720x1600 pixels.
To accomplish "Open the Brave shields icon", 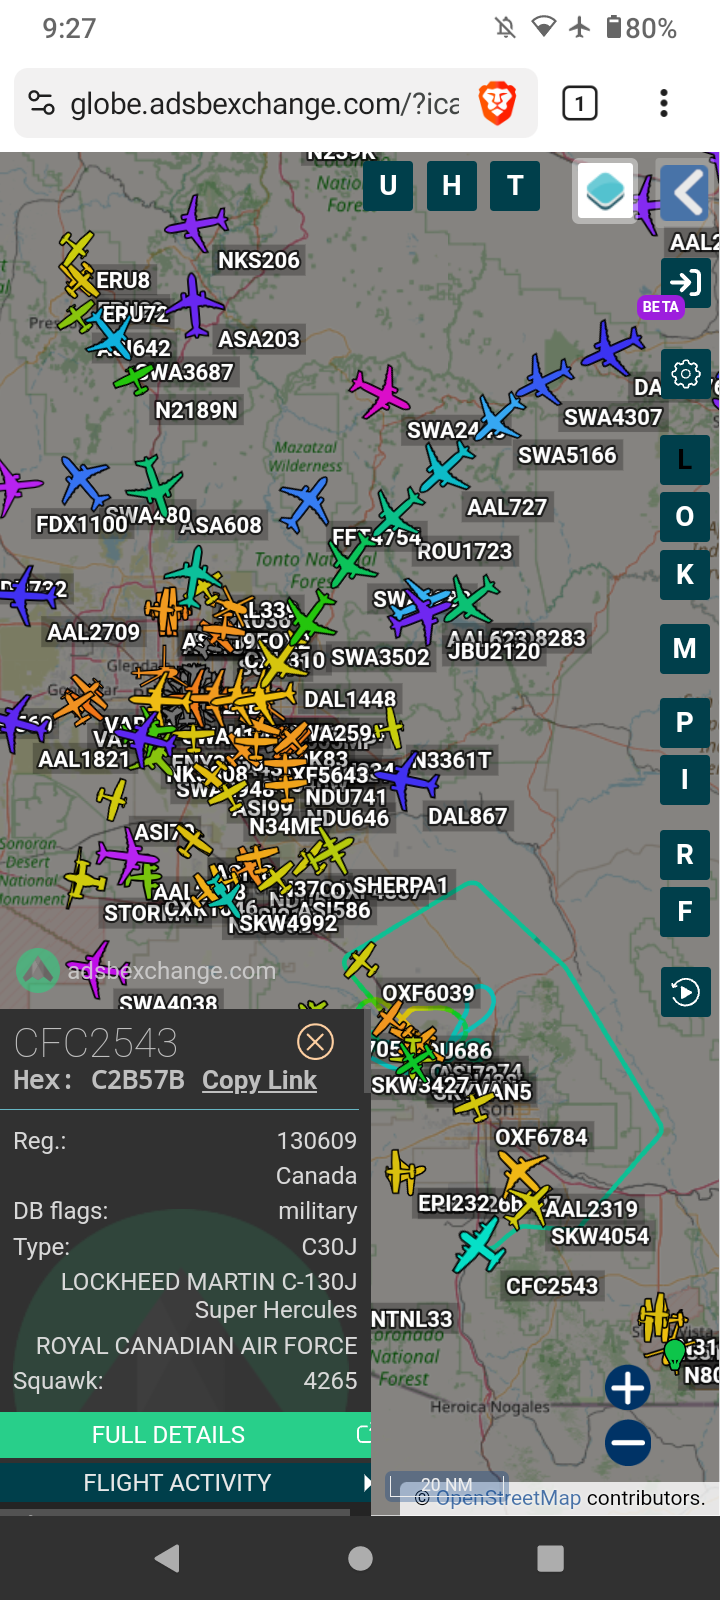I will tap(497, 103).
